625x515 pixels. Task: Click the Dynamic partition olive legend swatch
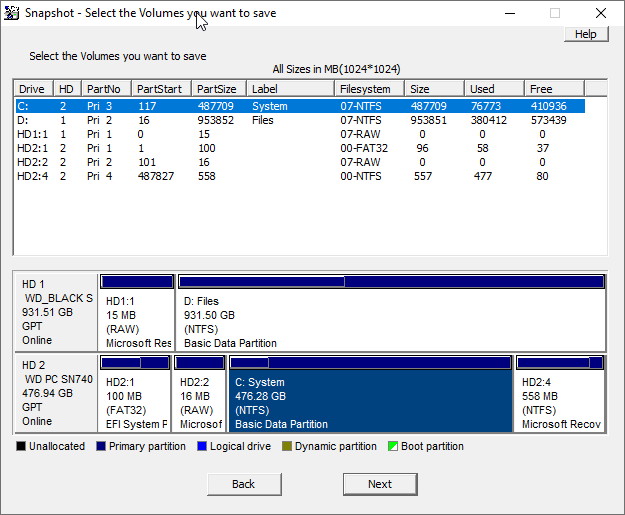(x=287, y=446)
